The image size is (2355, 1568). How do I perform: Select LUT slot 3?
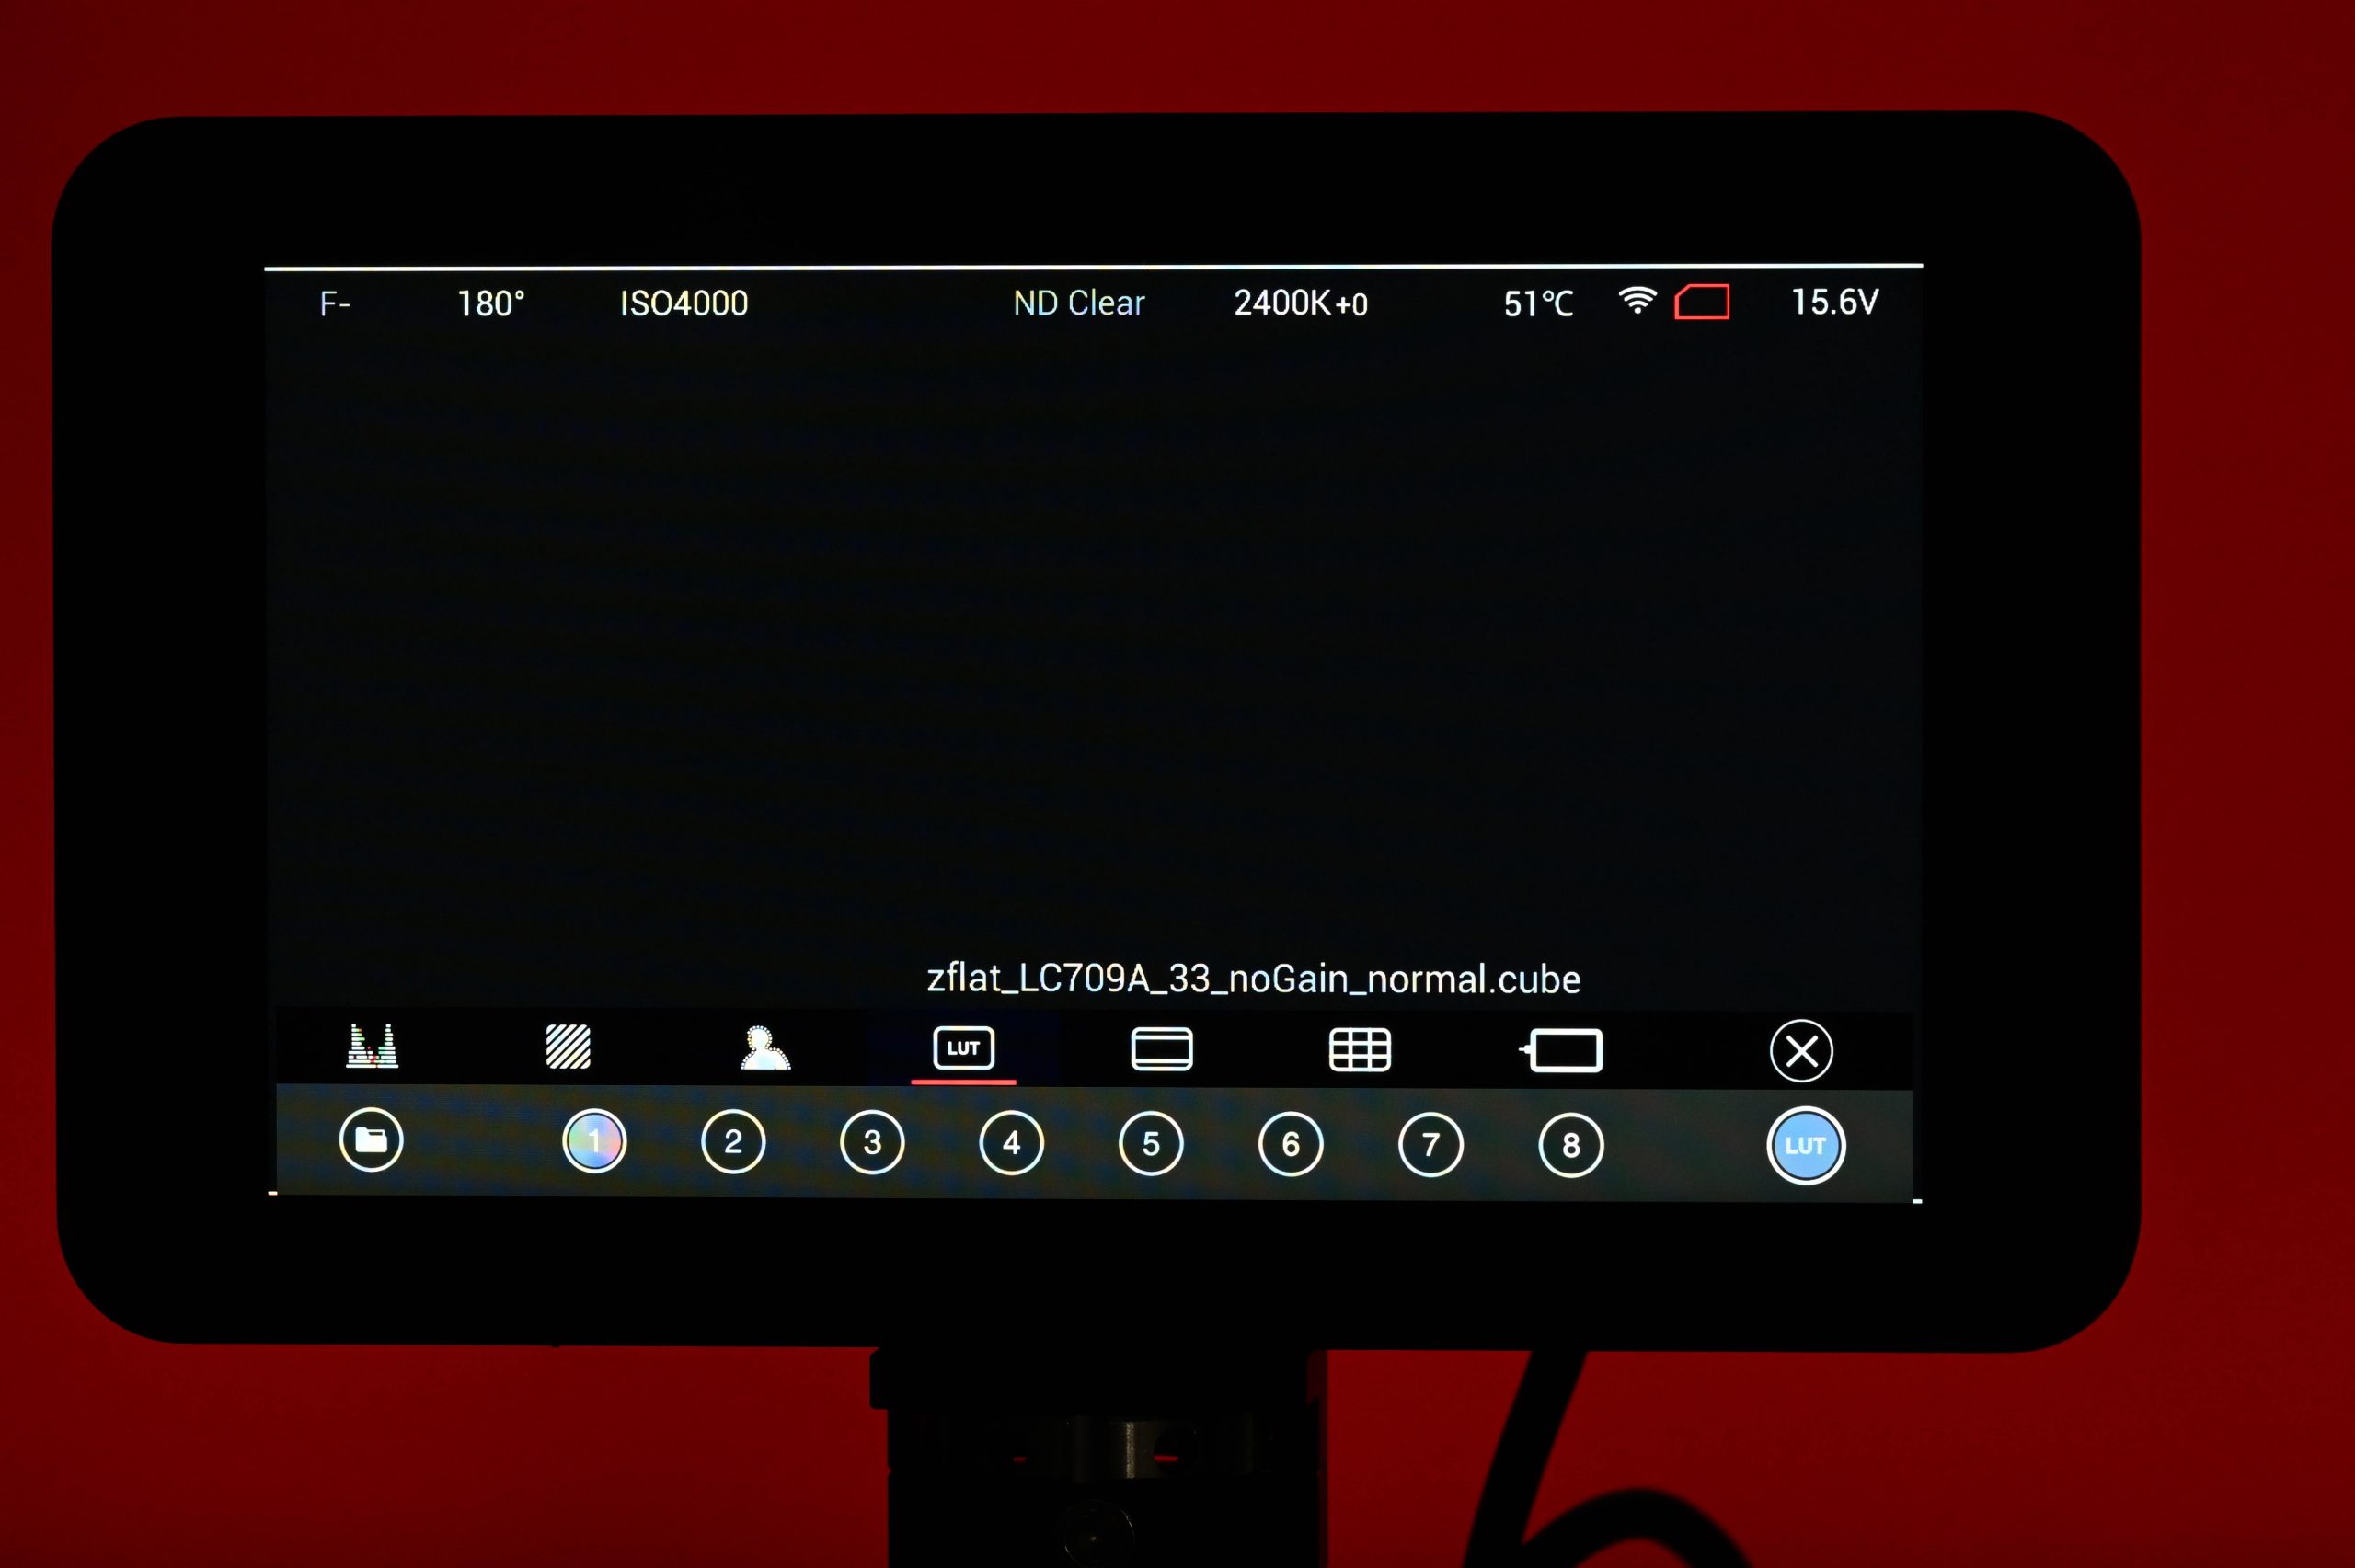(872, 1142)
